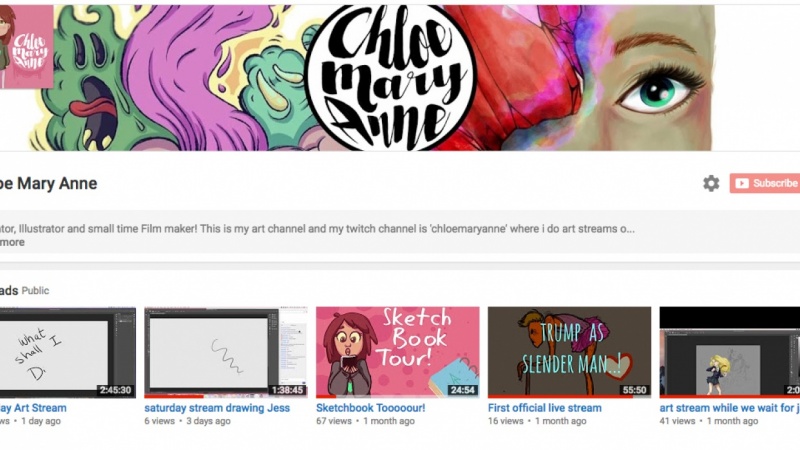Click the red Subscribe button
The image size is (800, 450).
764,183
